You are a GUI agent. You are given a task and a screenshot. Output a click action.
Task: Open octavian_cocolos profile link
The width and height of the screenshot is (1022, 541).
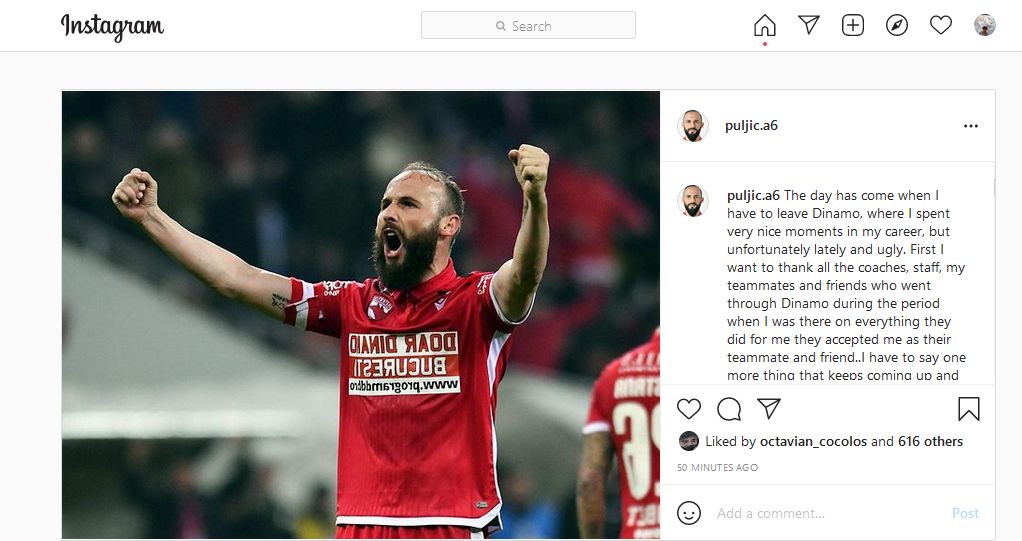813,441
